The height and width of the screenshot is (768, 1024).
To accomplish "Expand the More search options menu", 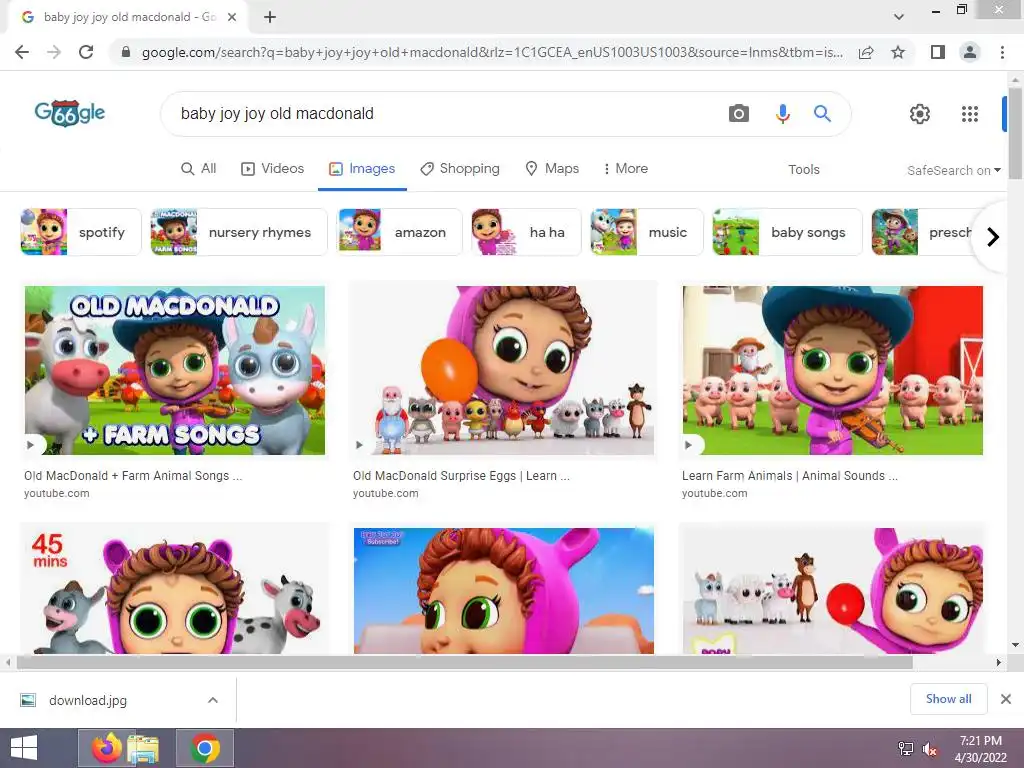I will (626, 168).
